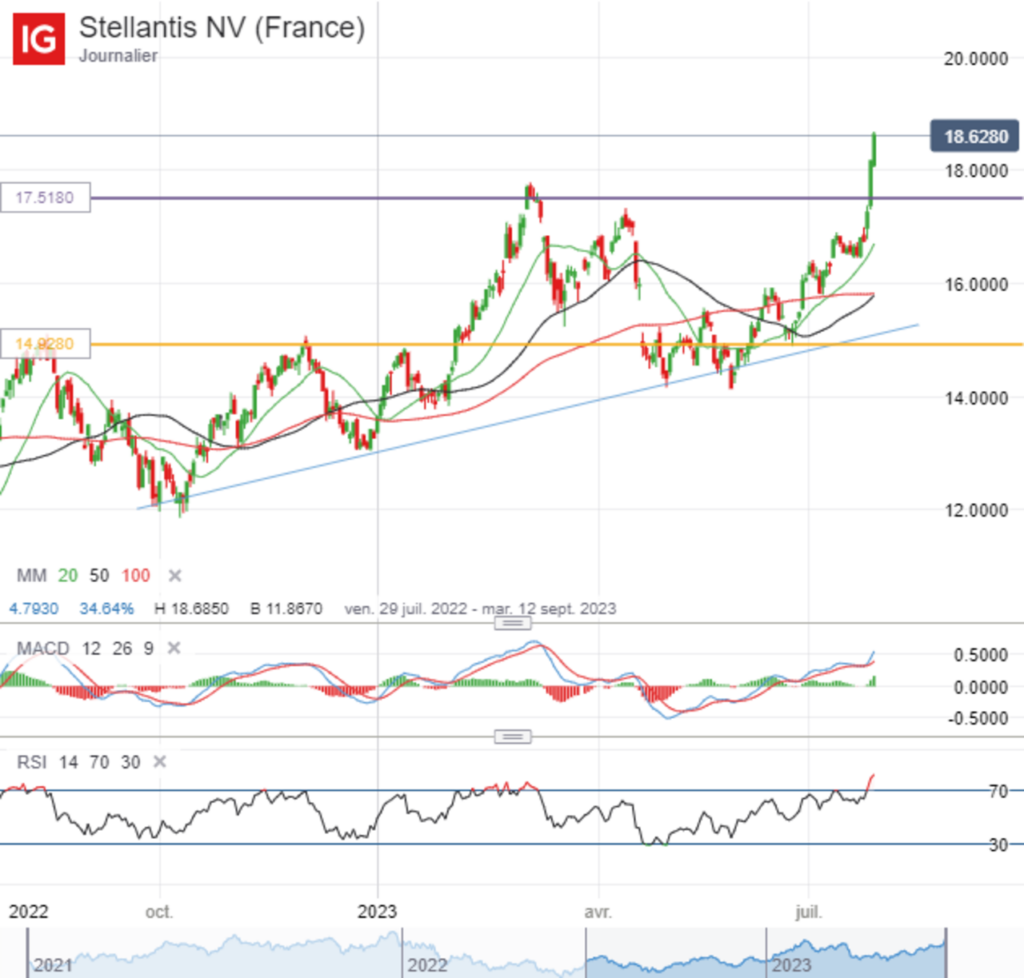Click the MACD panel resize handle
1024x978 pixels.
click(512, 622)
